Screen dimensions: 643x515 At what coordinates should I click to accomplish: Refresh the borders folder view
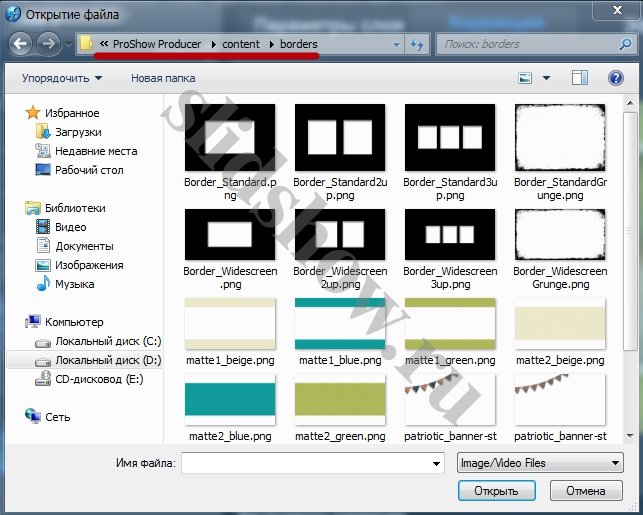(x=417, y=44)
